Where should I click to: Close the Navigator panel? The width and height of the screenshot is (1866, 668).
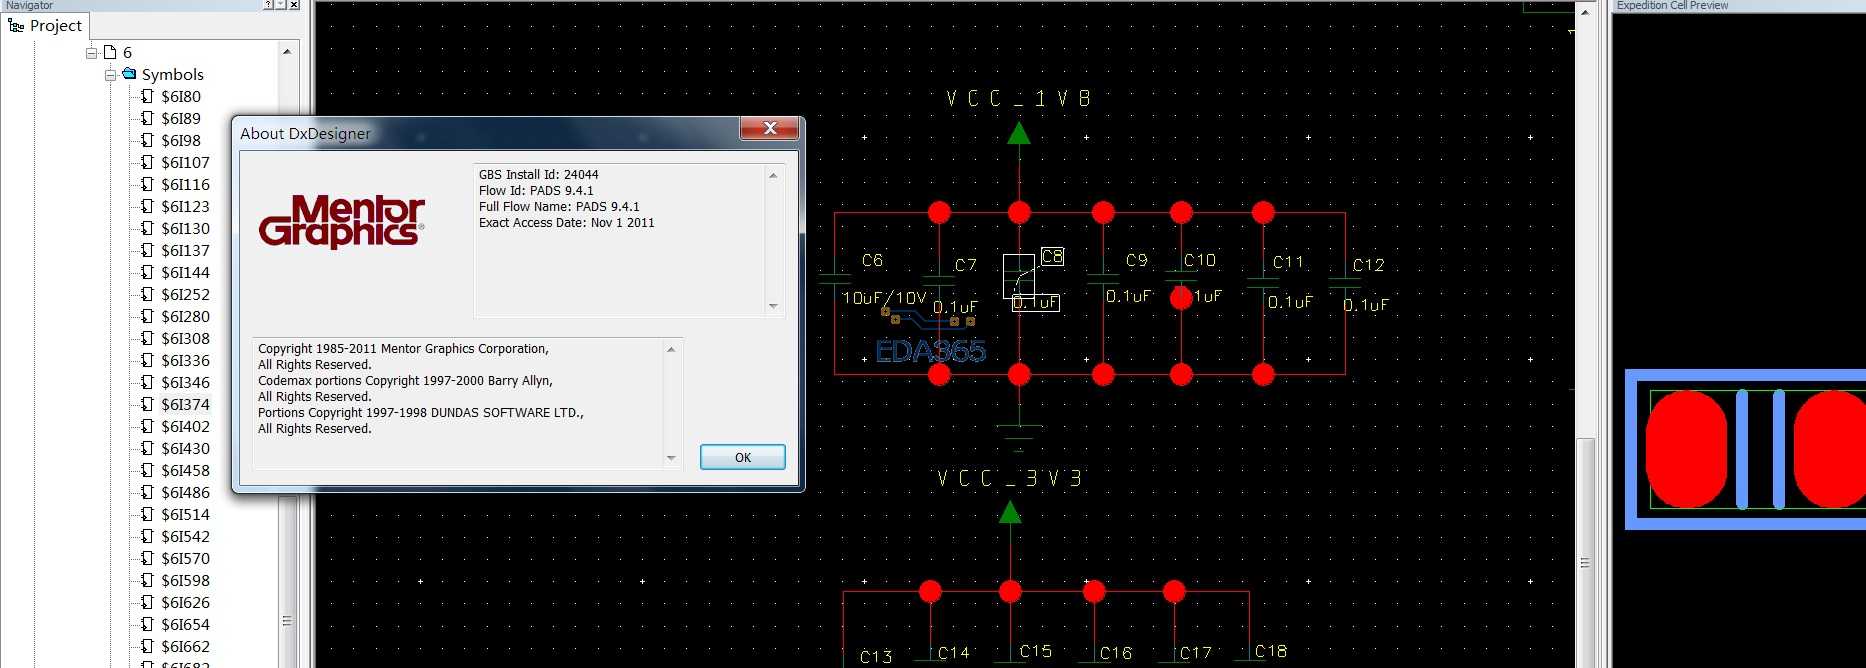294,5
